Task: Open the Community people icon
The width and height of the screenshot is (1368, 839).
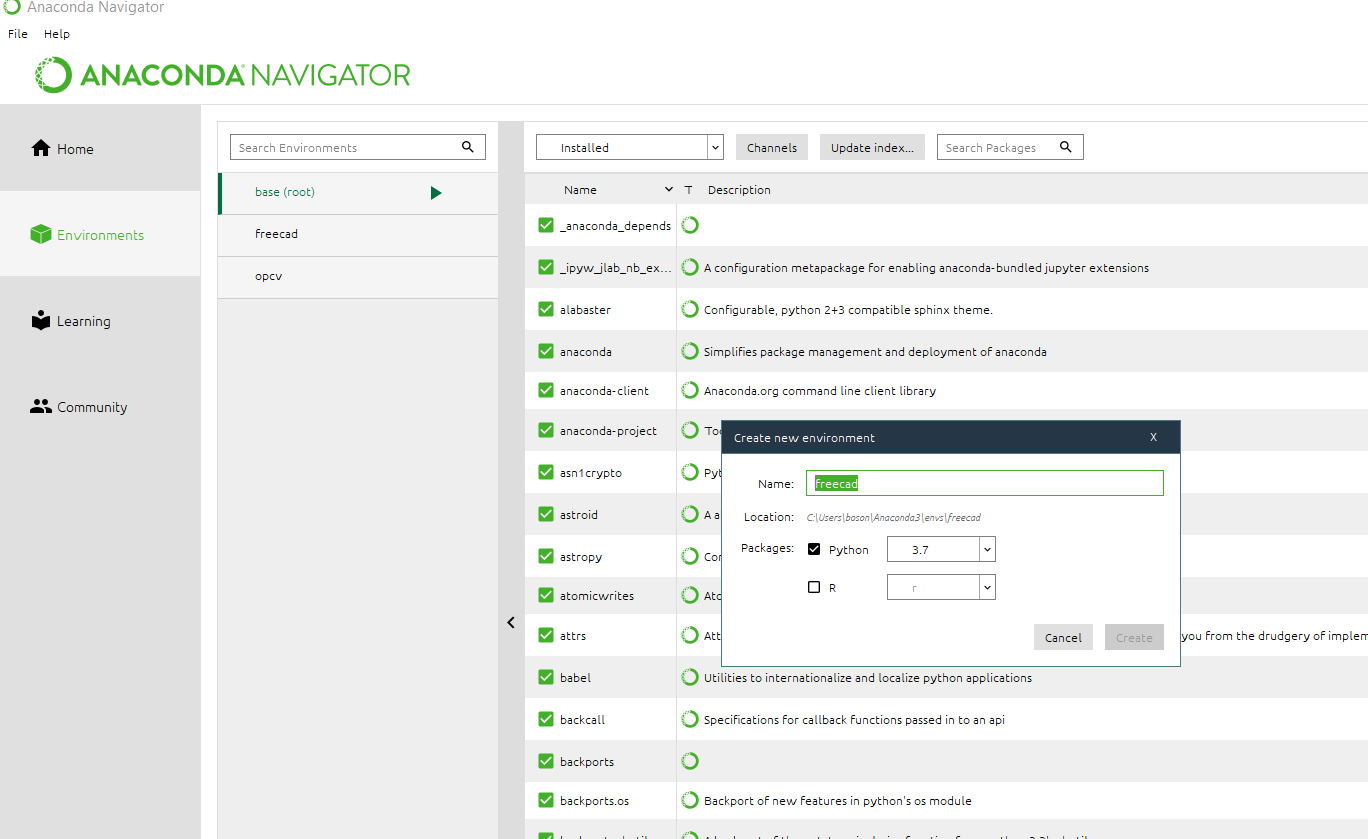Action: 41,406
